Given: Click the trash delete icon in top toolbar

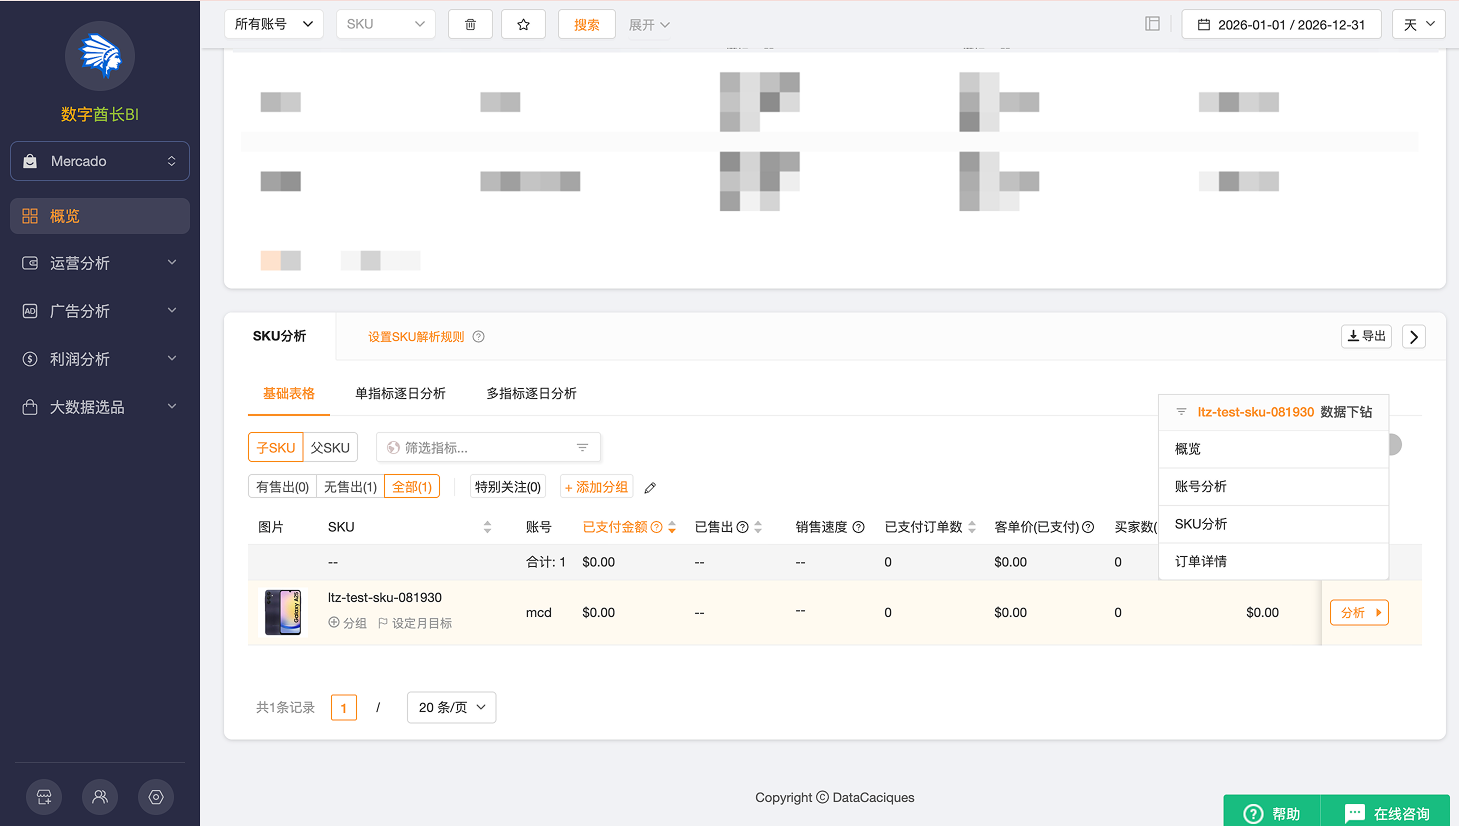Looking at the screenshot, I should pyautogui.click(x=470, y=25).
